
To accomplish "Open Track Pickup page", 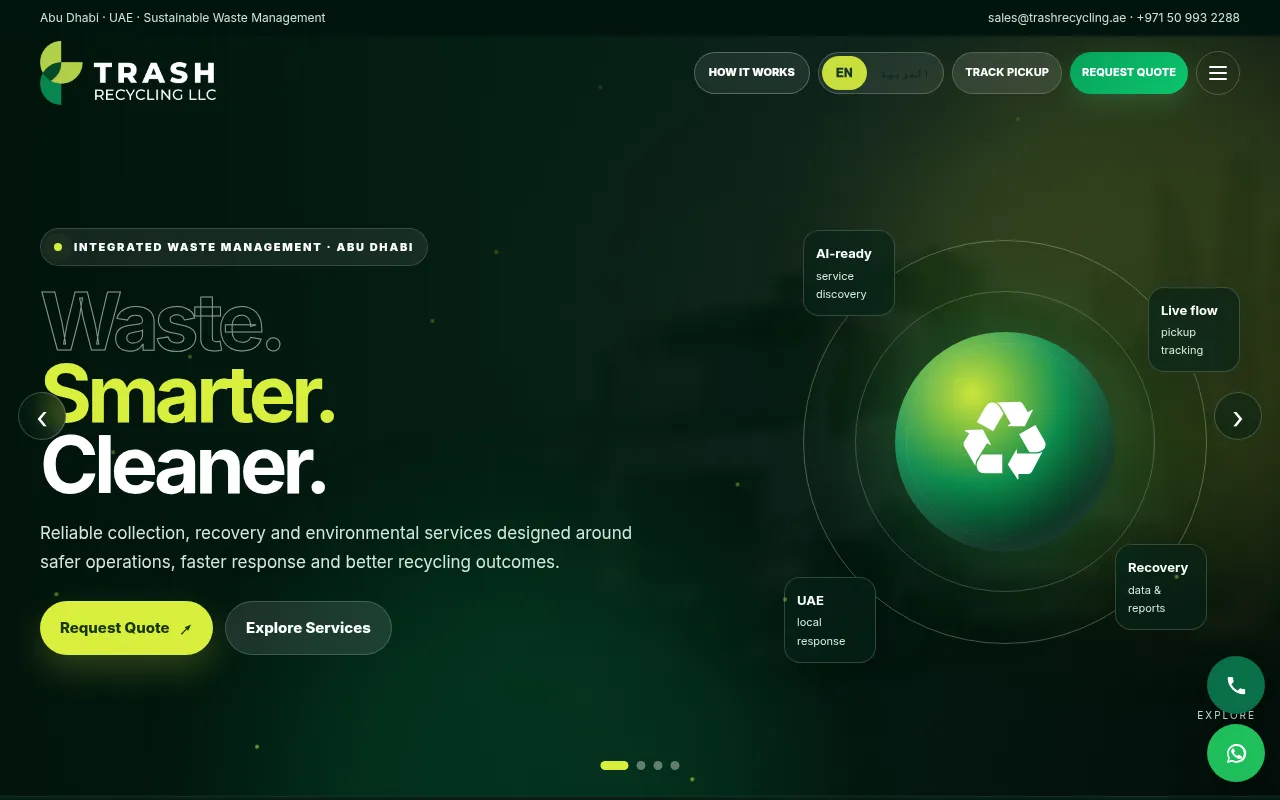I will (x=1007, y=73).
